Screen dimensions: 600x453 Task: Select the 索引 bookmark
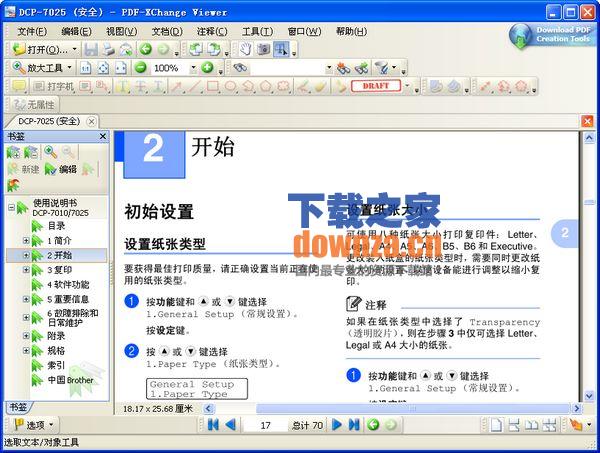click(56, 365)
